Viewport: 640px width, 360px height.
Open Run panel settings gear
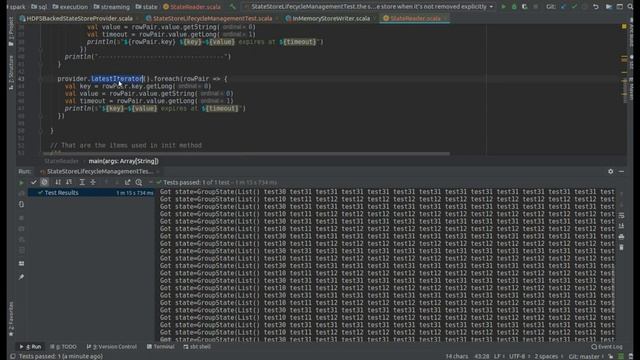610,171
